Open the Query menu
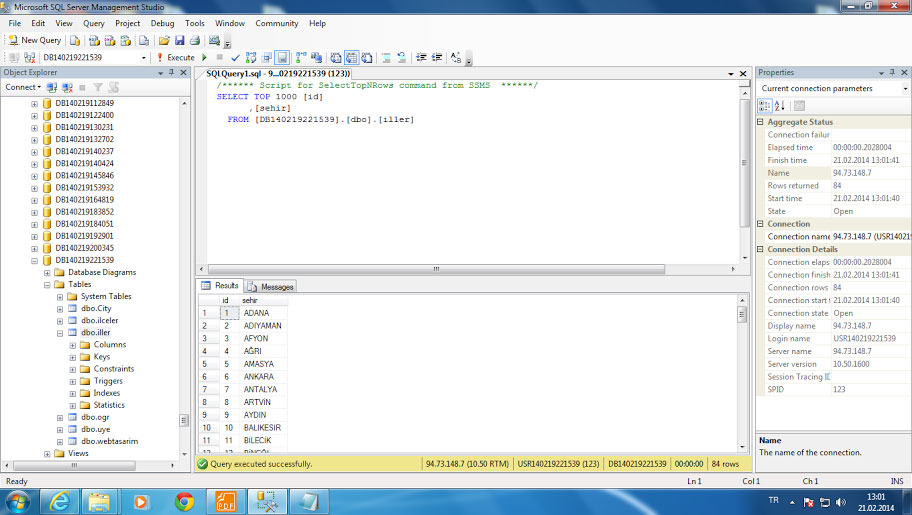The image size is (912, 515). pyautogui.click(x=94, y=23)
